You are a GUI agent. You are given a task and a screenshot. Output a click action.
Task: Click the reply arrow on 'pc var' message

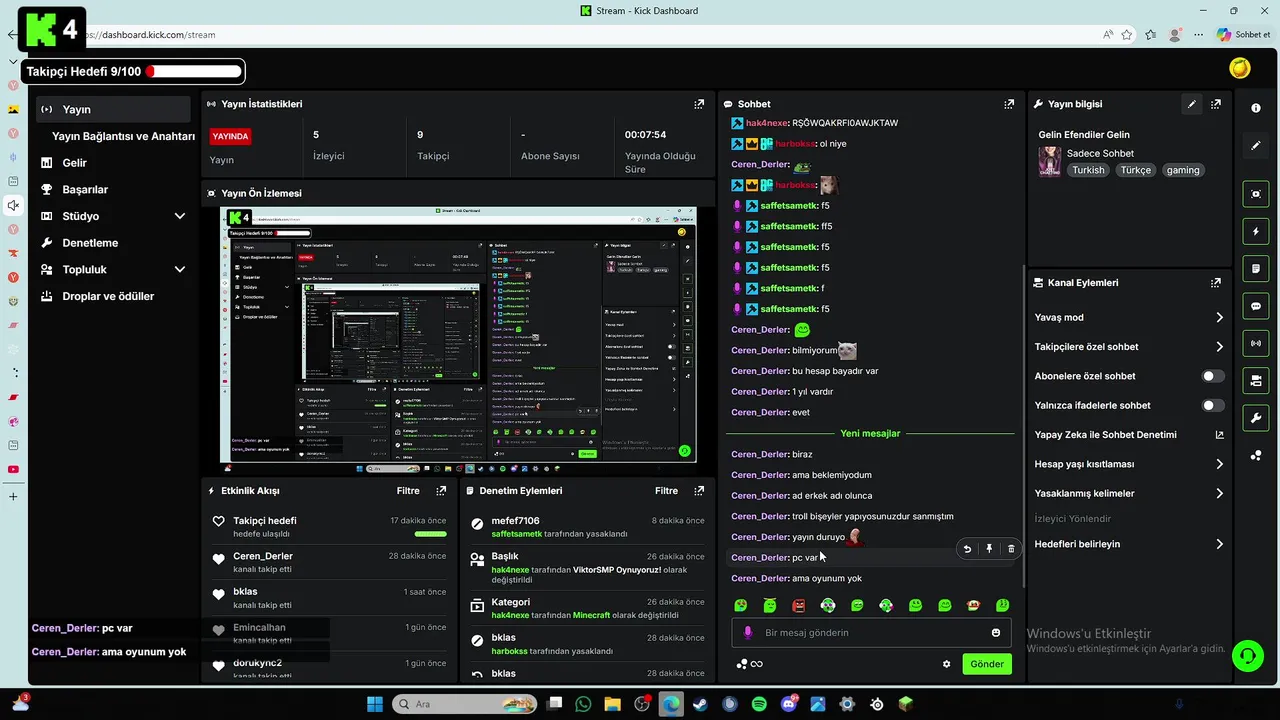pyautogui.click(x=967, y=549)
